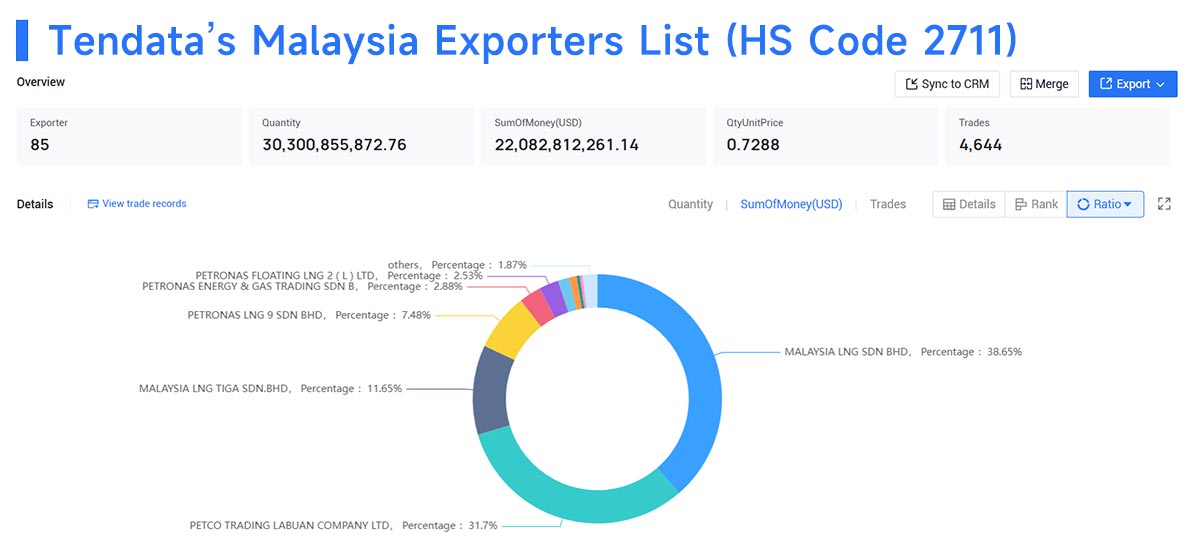Click the trade records card icon
1190x543 pixels.
93,204
